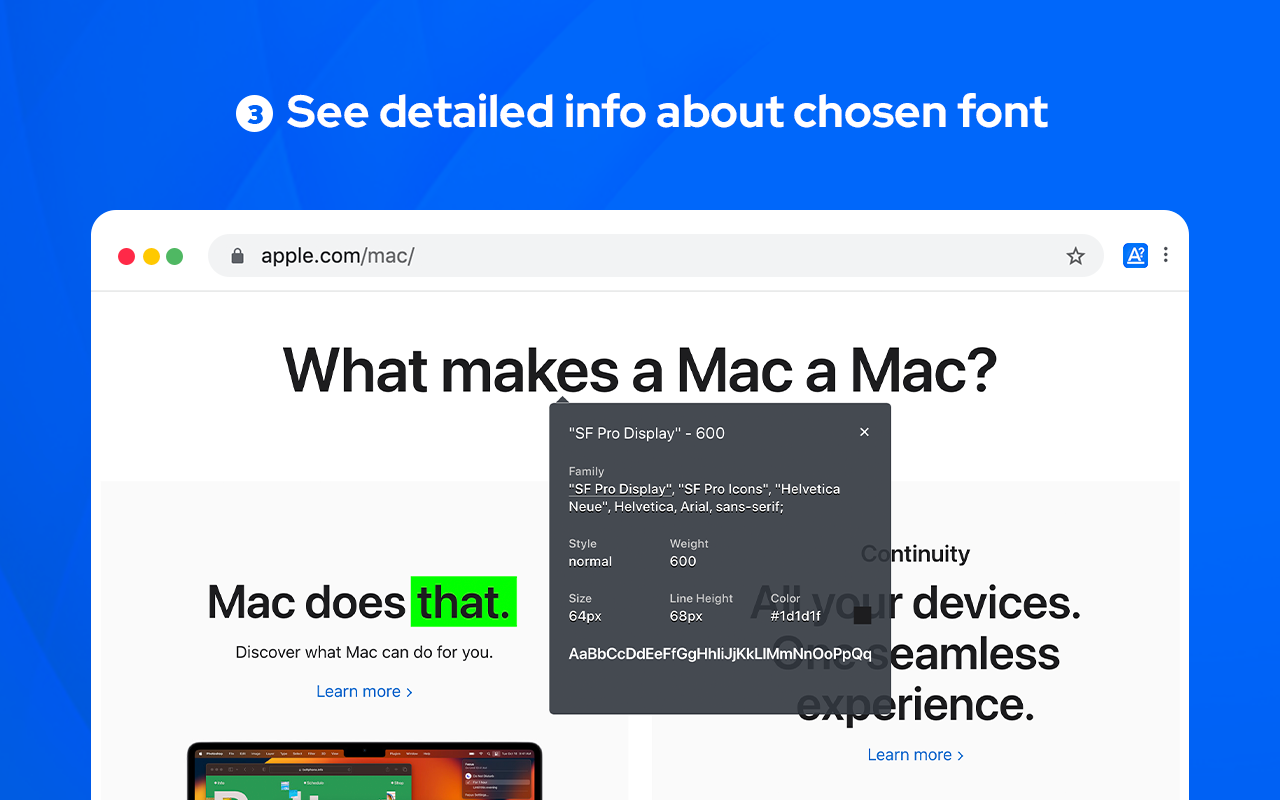
Task: Click the yellow traffic light button
Action: [x=151, y=256]
